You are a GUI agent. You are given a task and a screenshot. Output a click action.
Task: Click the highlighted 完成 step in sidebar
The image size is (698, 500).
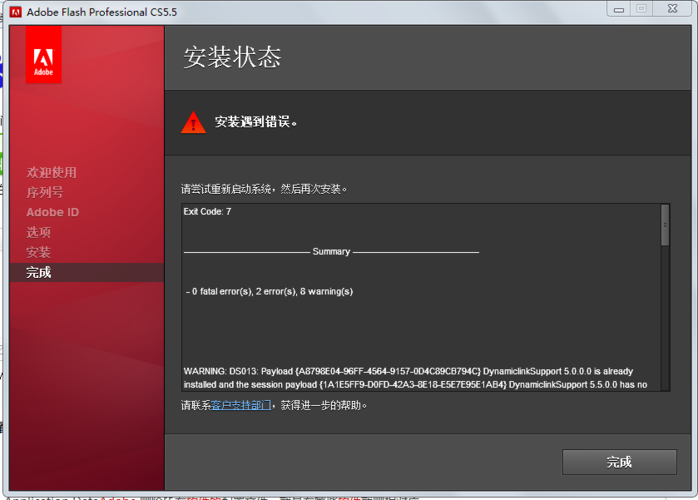[39, 272]
